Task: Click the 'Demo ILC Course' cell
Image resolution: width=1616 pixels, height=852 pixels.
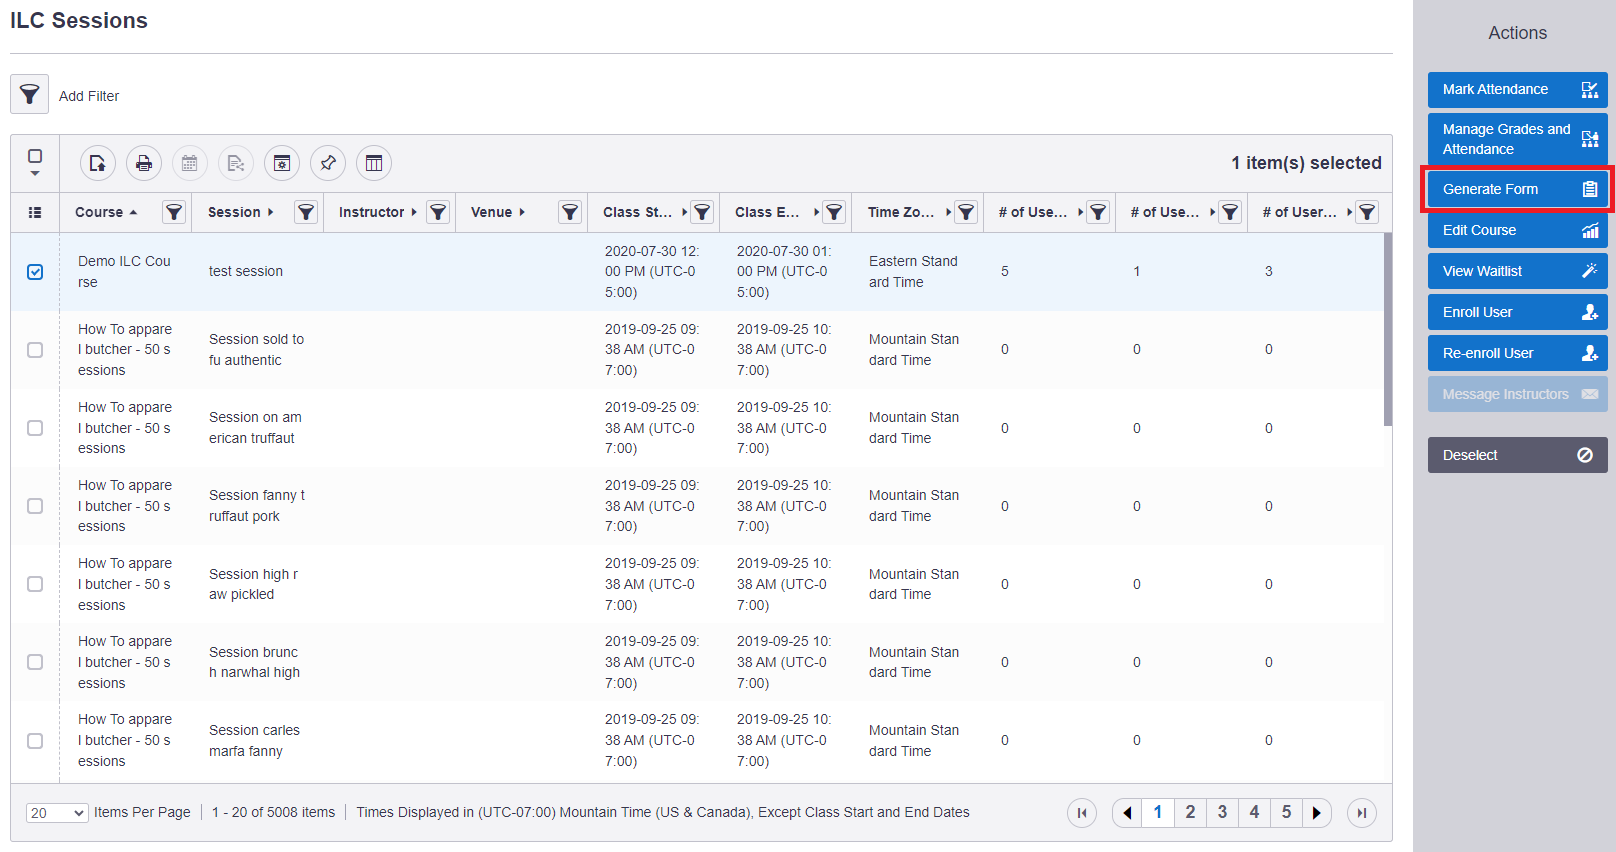Action: coord(124,272)
